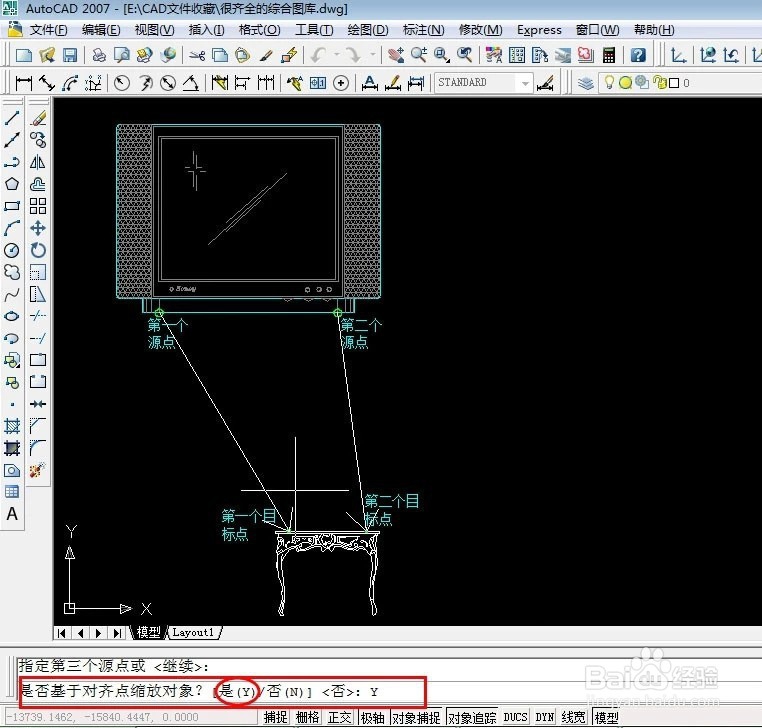The height and width of the screenshot is (728, 762).
Task: Open the 帮助(H) menu
Action: coord(654,30)
